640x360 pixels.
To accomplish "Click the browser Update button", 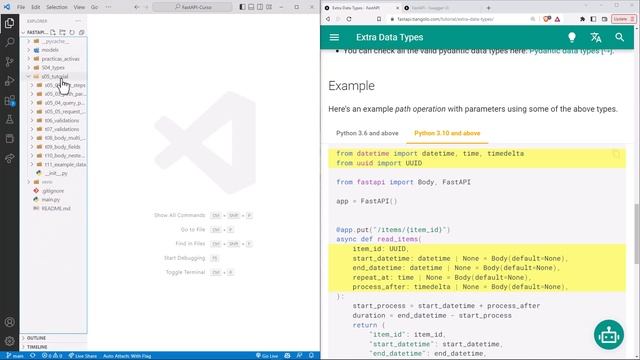I will click(623, 19).
